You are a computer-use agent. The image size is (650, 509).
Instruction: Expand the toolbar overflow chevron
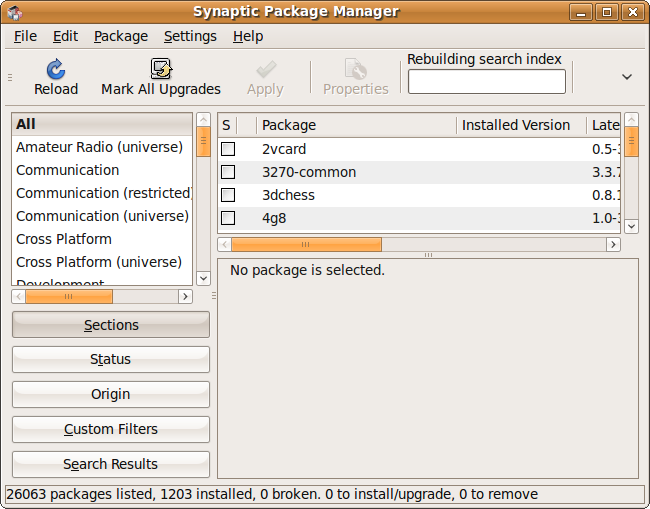[627, 77]
